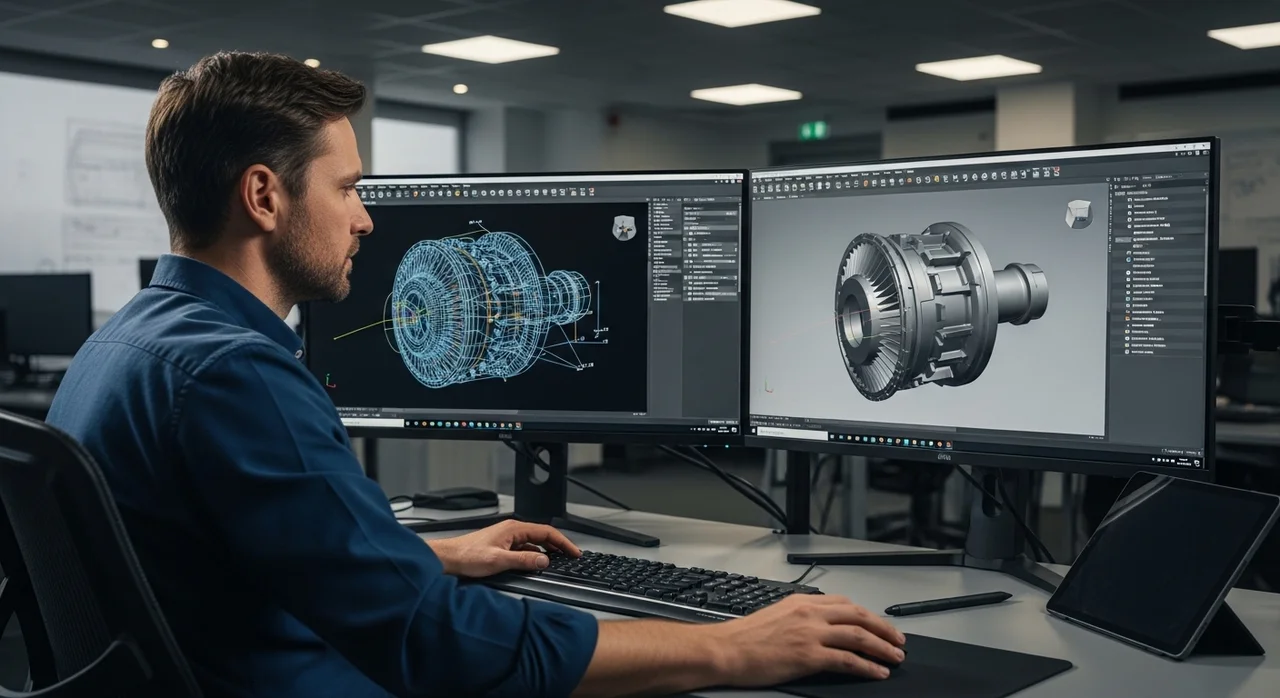Toggle visibility icon of first tree row, right monitor

(x=1129, y=201)
